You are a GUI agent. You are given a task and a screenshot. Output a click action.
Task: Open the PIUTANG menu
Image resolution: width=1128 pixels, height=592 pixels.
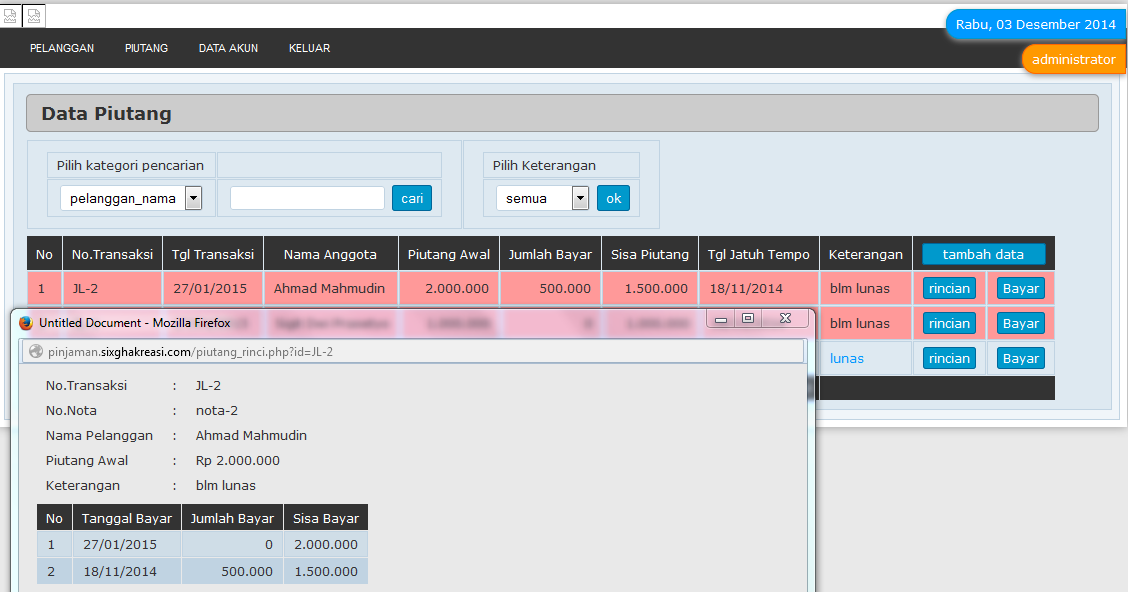146,48
